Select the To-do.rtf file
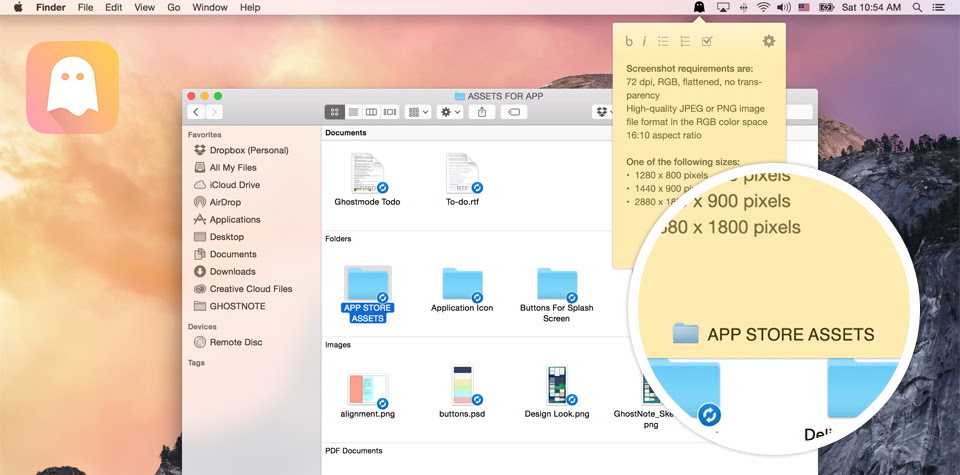960x475 pixels. pos(462,179)
